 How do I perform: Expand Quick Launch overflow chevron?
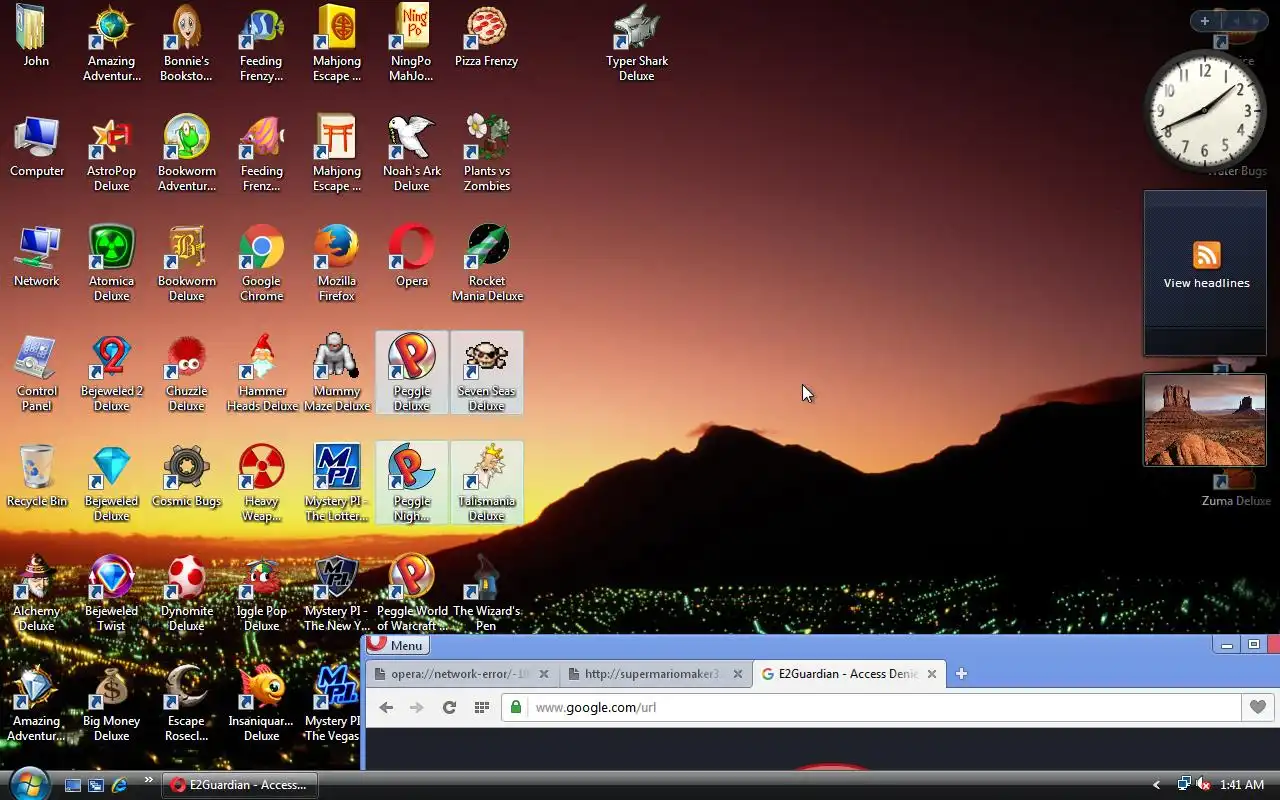click(149, 780)
